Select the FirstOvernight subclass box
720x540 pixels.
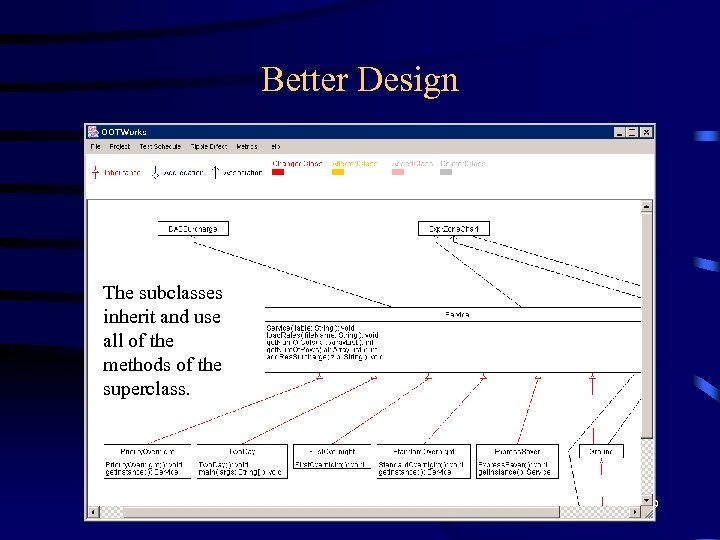[x=332, y=456]
